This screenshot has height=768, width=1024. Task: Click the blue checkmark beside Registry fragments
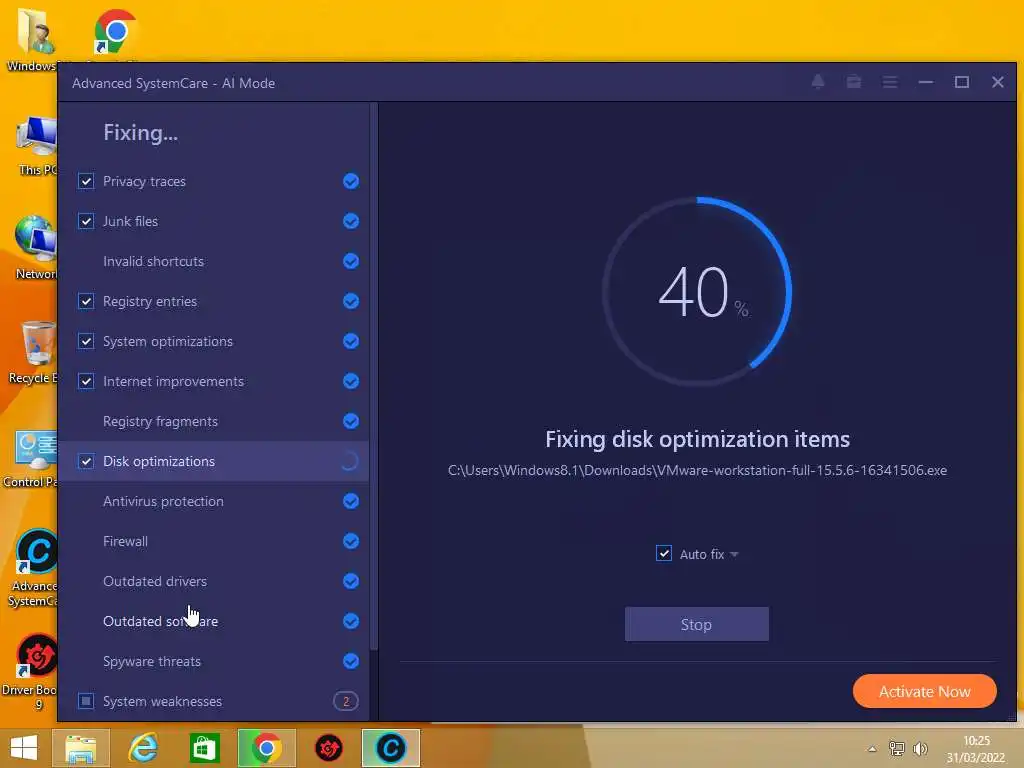tap(351, 421)
